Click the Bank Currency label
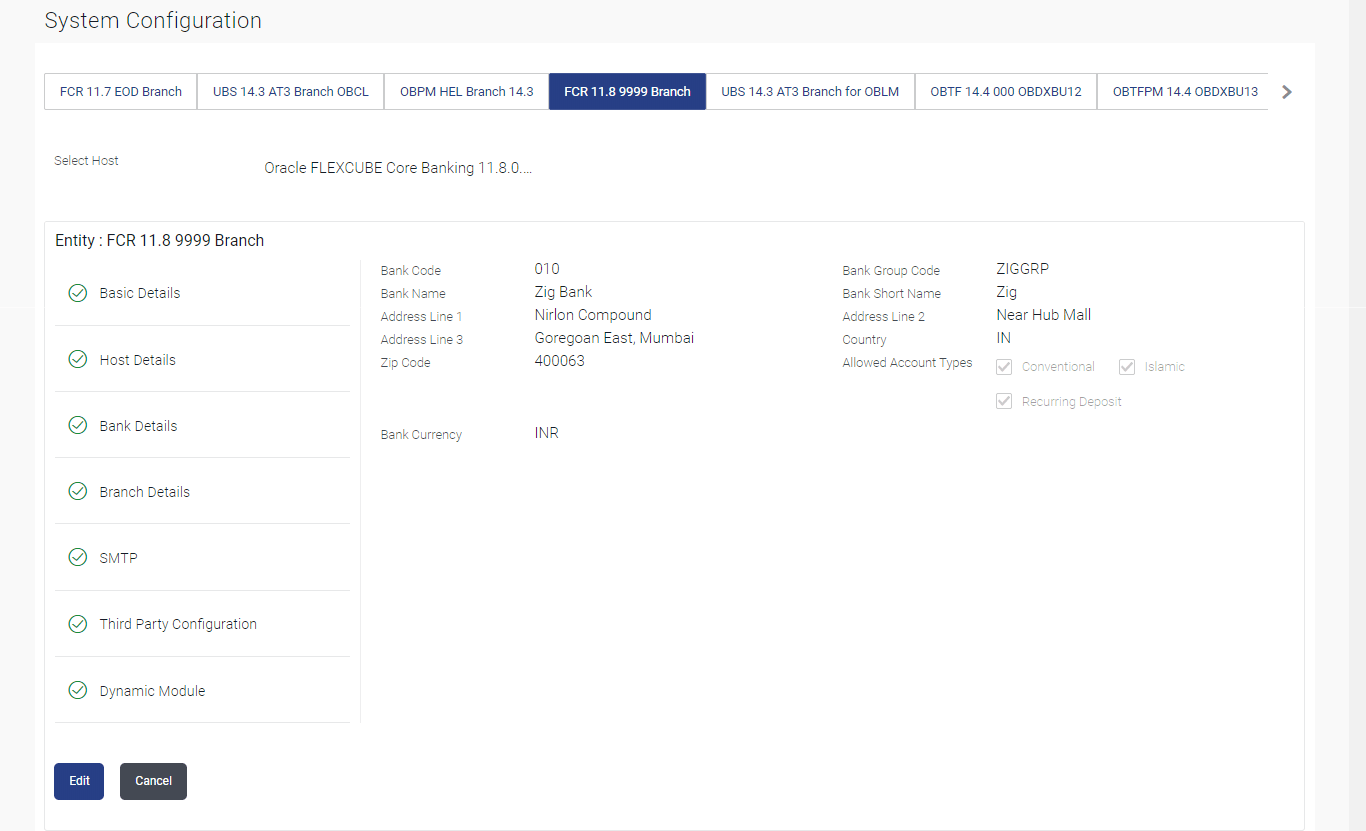Image resolution: width=1366 pixels, height=831 pixels. [421, 435]
